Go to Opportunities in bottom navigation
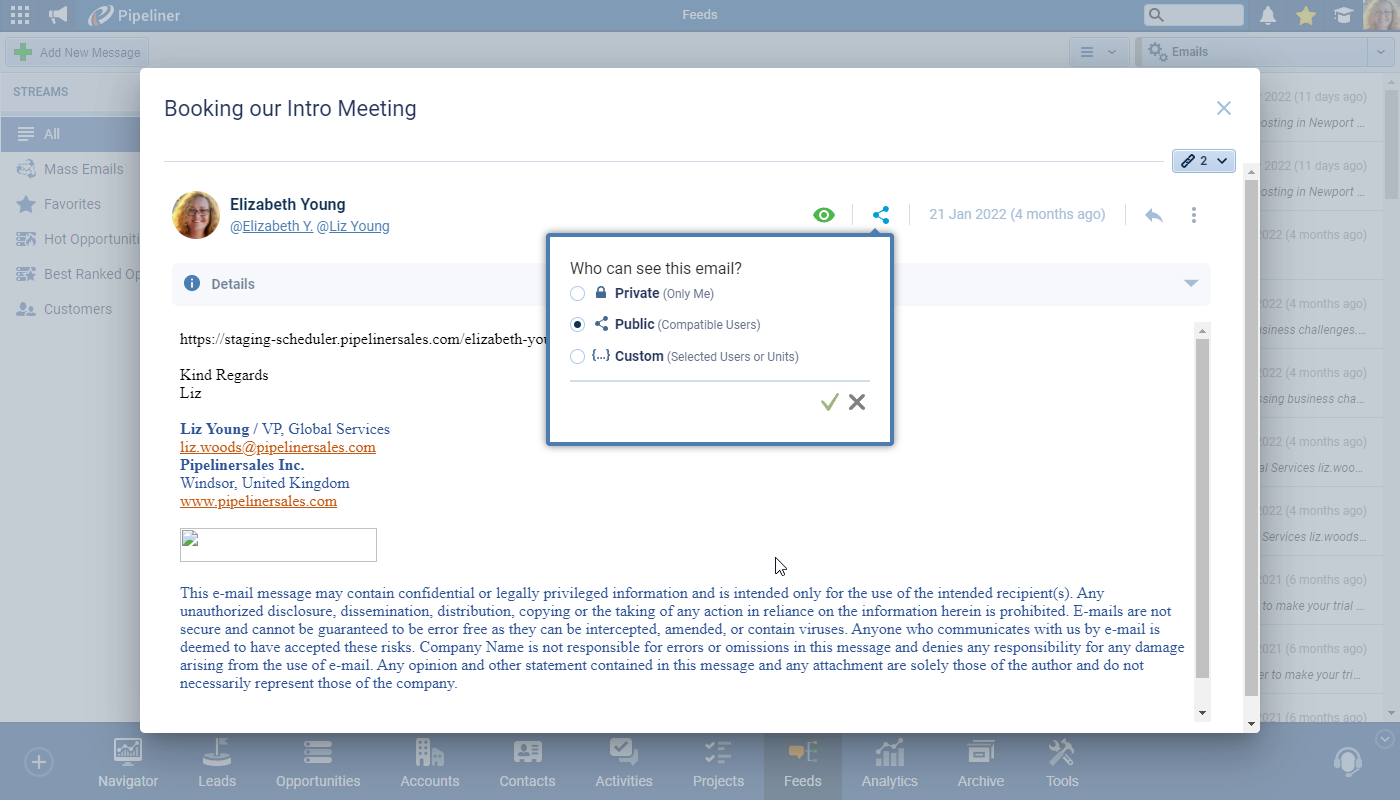 (x=318, y=763)
